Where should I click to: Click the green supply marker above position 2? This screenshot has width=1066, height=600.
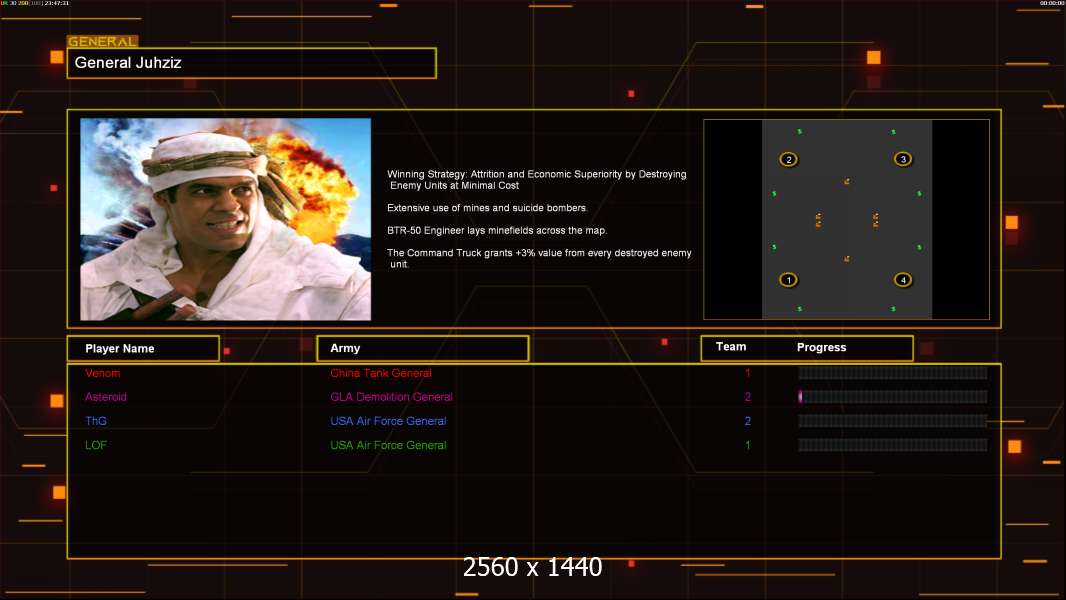click(x=800, y=132)
